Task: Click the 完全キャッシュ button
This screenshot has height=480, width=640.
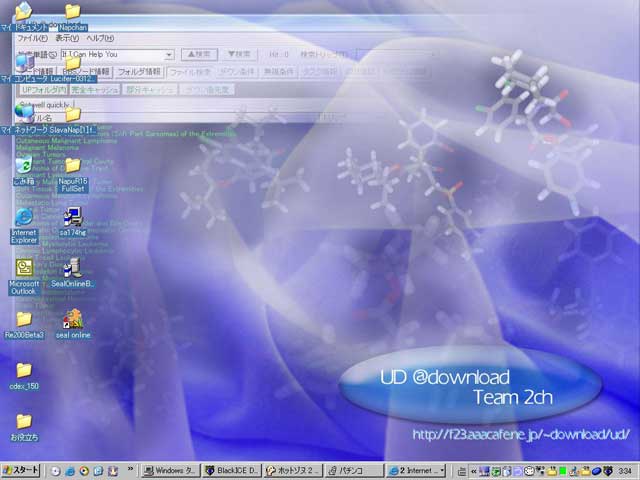Action: [x=94, y=89]
